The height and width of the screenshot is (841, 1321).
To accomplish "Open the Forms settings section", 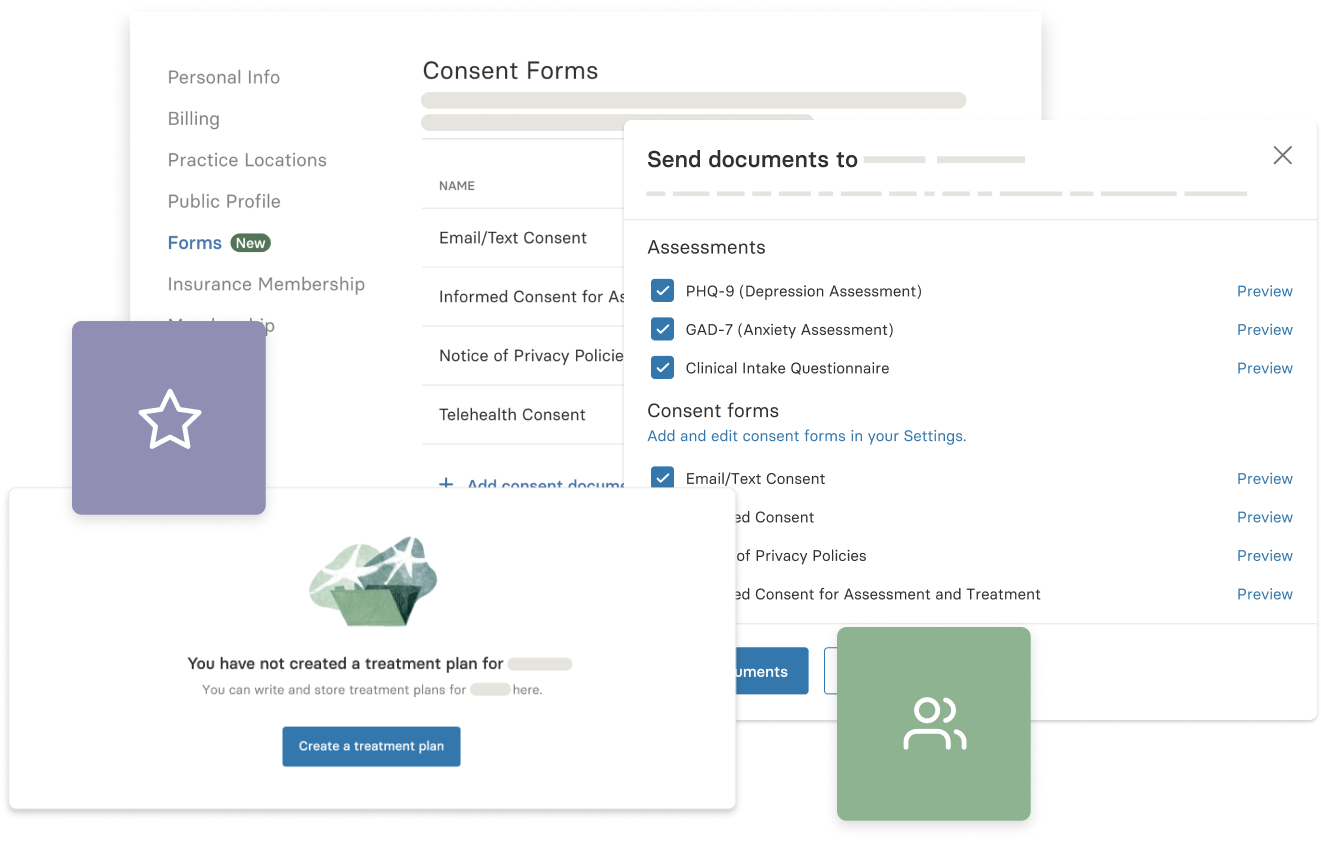I will click(x=195, y=243).
